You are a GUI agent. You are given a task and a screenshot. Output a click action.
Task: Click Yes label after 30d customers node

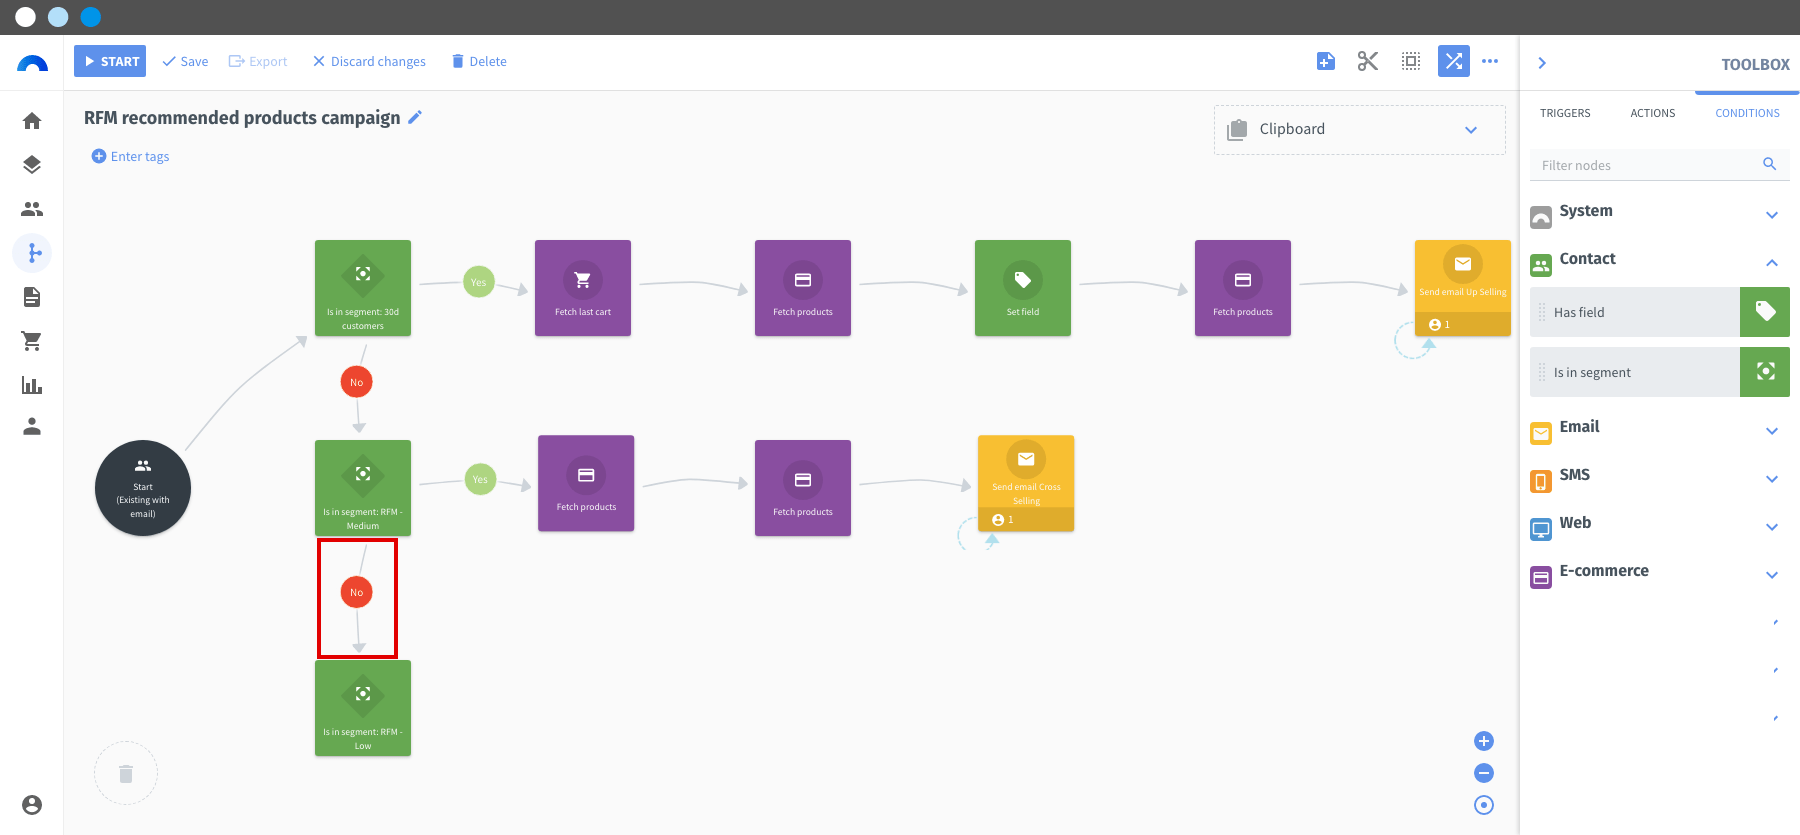point(479,282)
